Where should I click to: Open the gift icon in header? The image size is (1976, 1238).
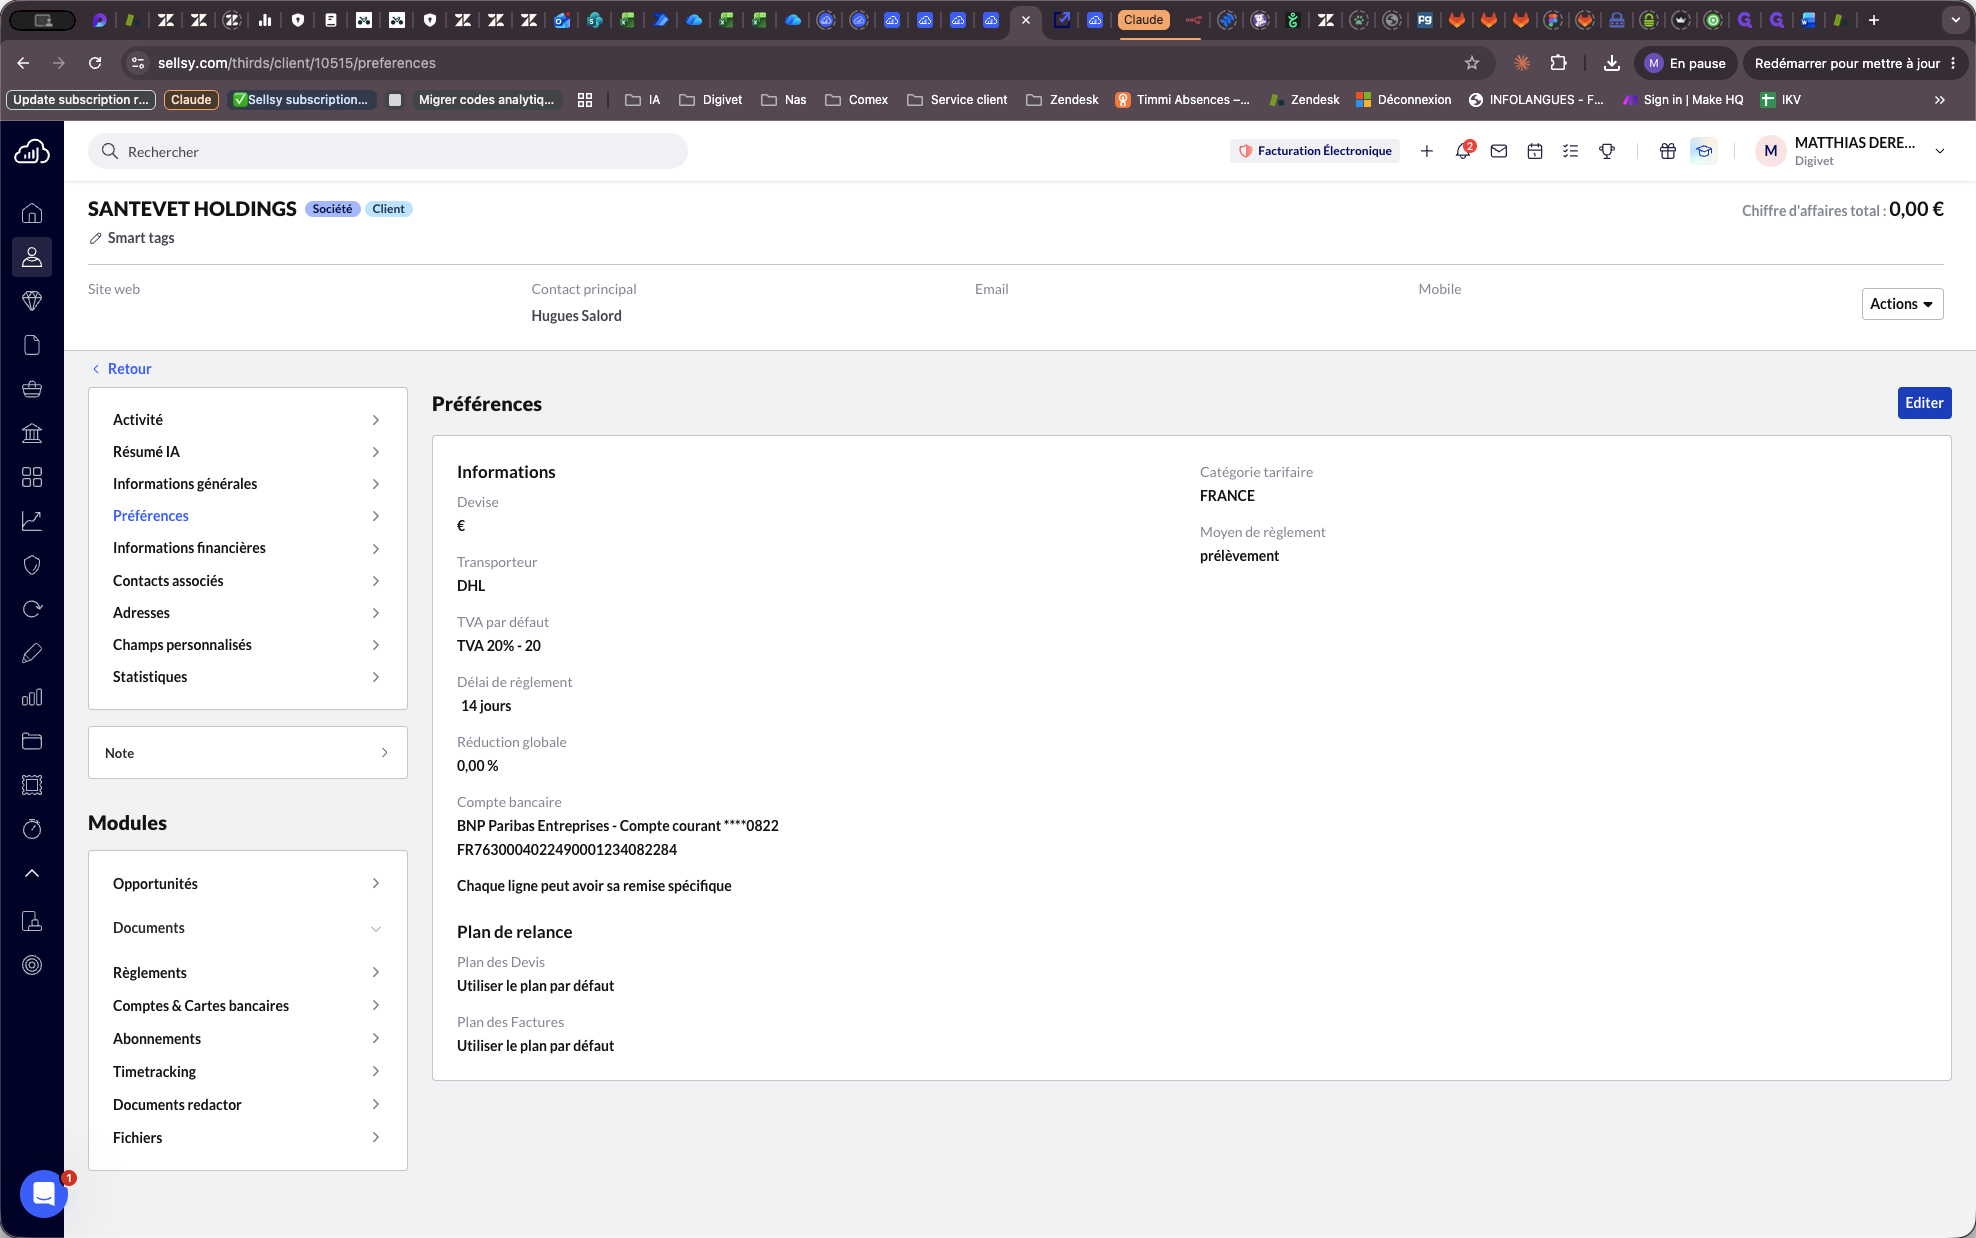(1668, 151)
